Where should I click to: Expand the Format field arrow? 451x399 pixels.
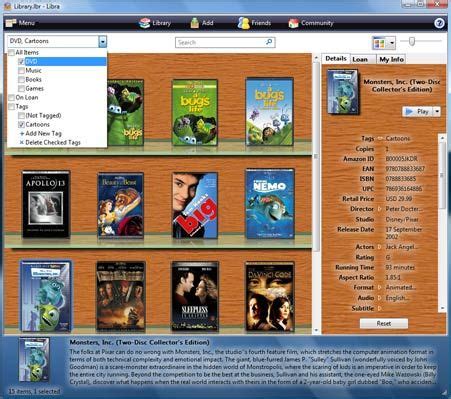379,287
